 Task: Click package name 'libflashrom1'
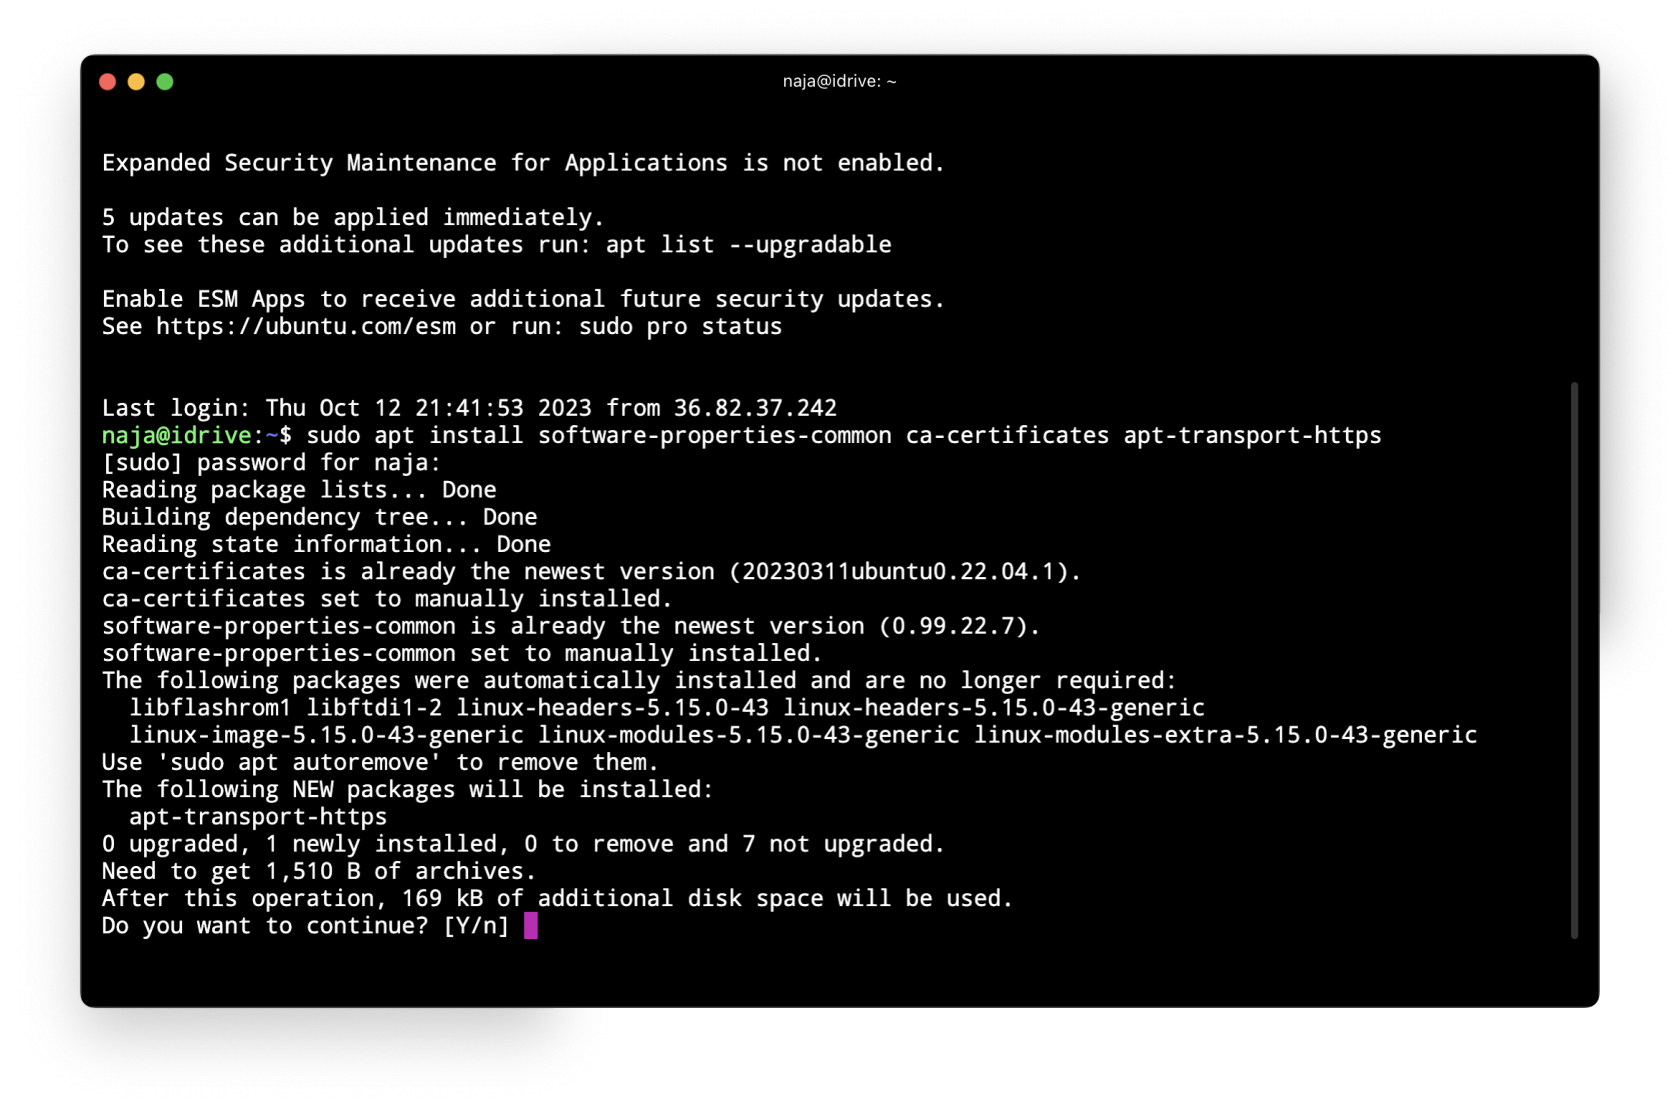click(210, 708)
